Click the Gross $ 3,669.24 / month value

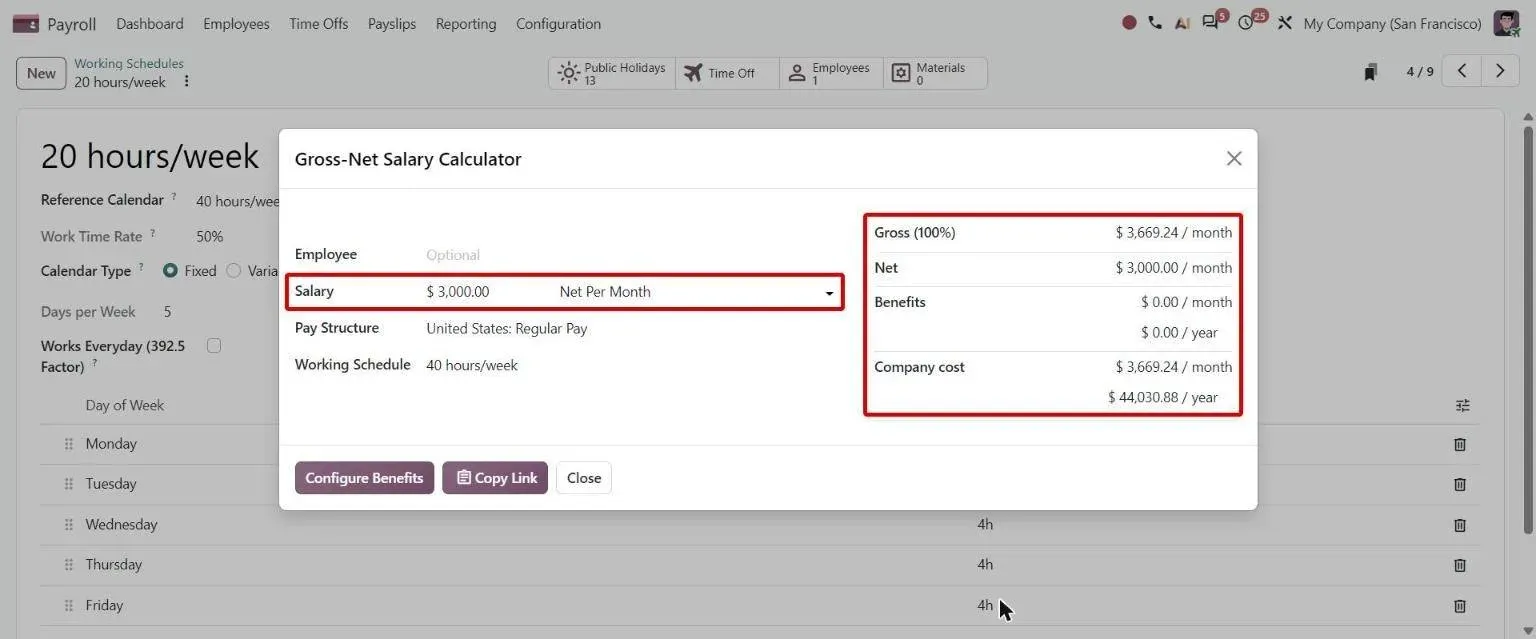[x=1174, y=232]
